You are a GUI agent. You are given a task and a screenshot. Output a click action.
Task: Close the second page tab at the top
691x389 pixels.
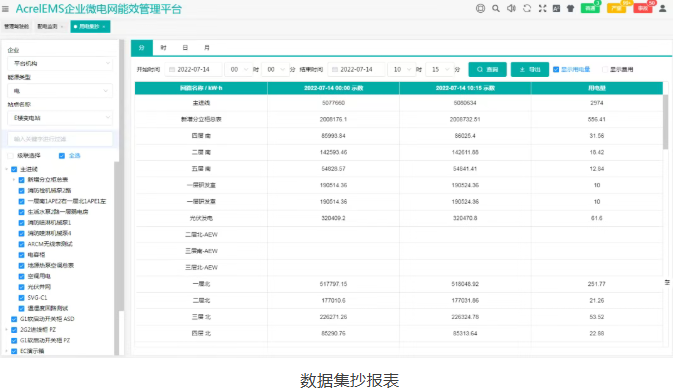(62, 27)
